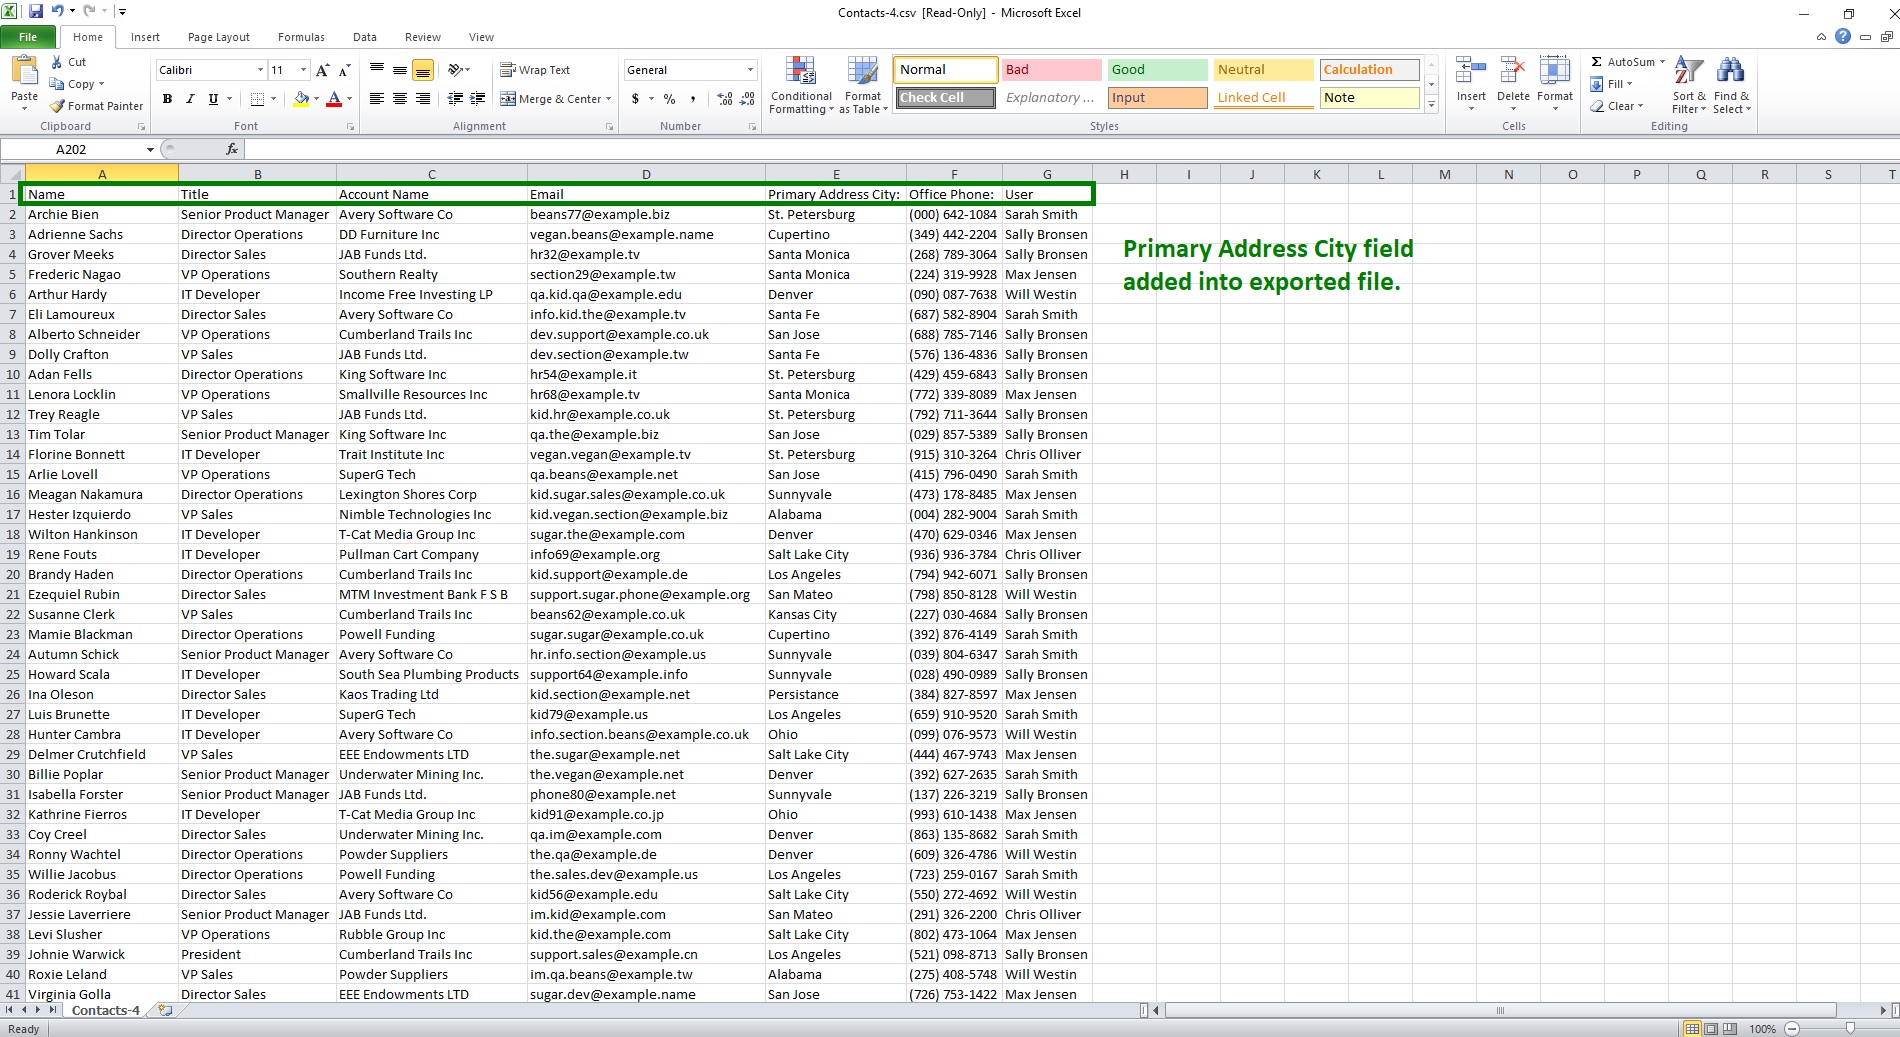
Task: Open the Orientation text rotation menu
Action: pyautogui.click(x=459, y=70)
